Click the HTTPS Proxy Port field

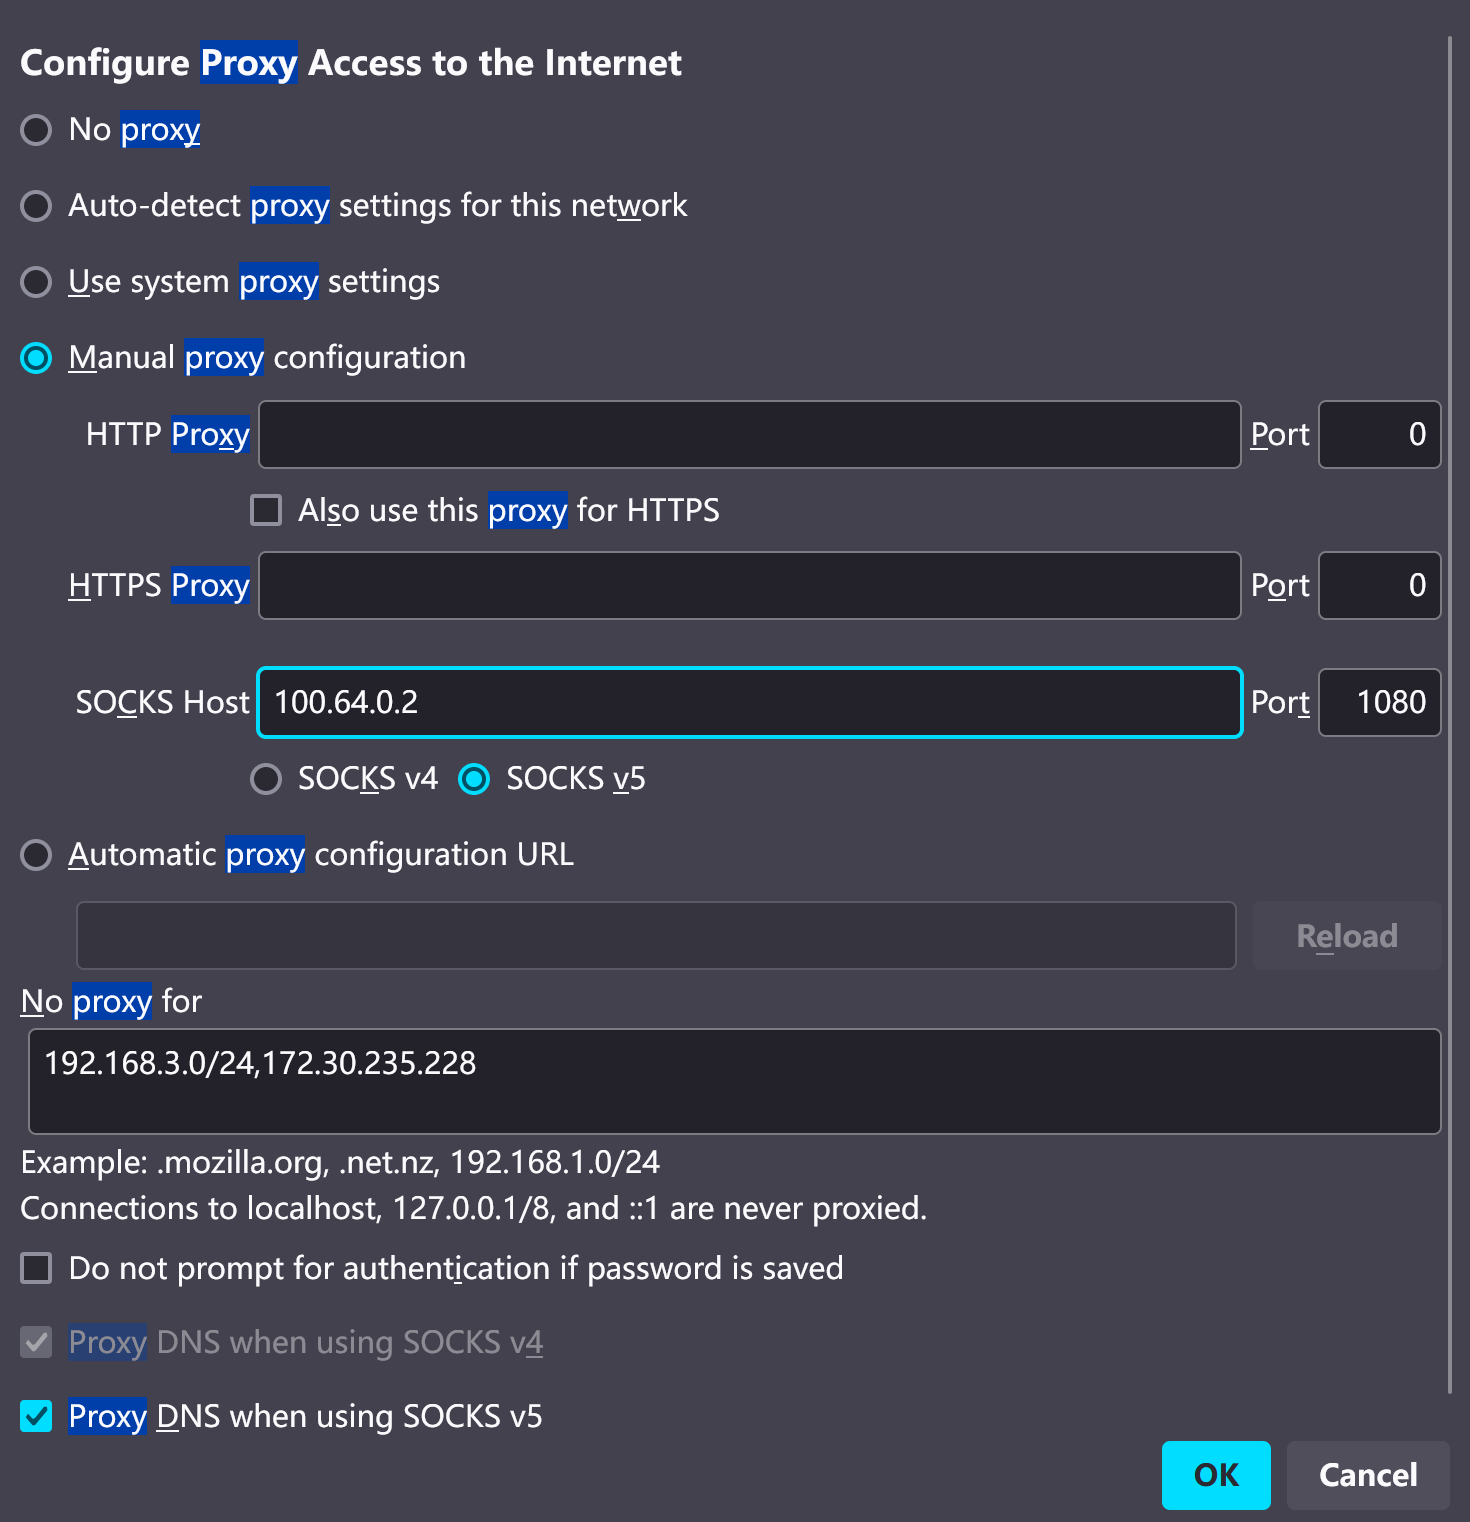1378,586
